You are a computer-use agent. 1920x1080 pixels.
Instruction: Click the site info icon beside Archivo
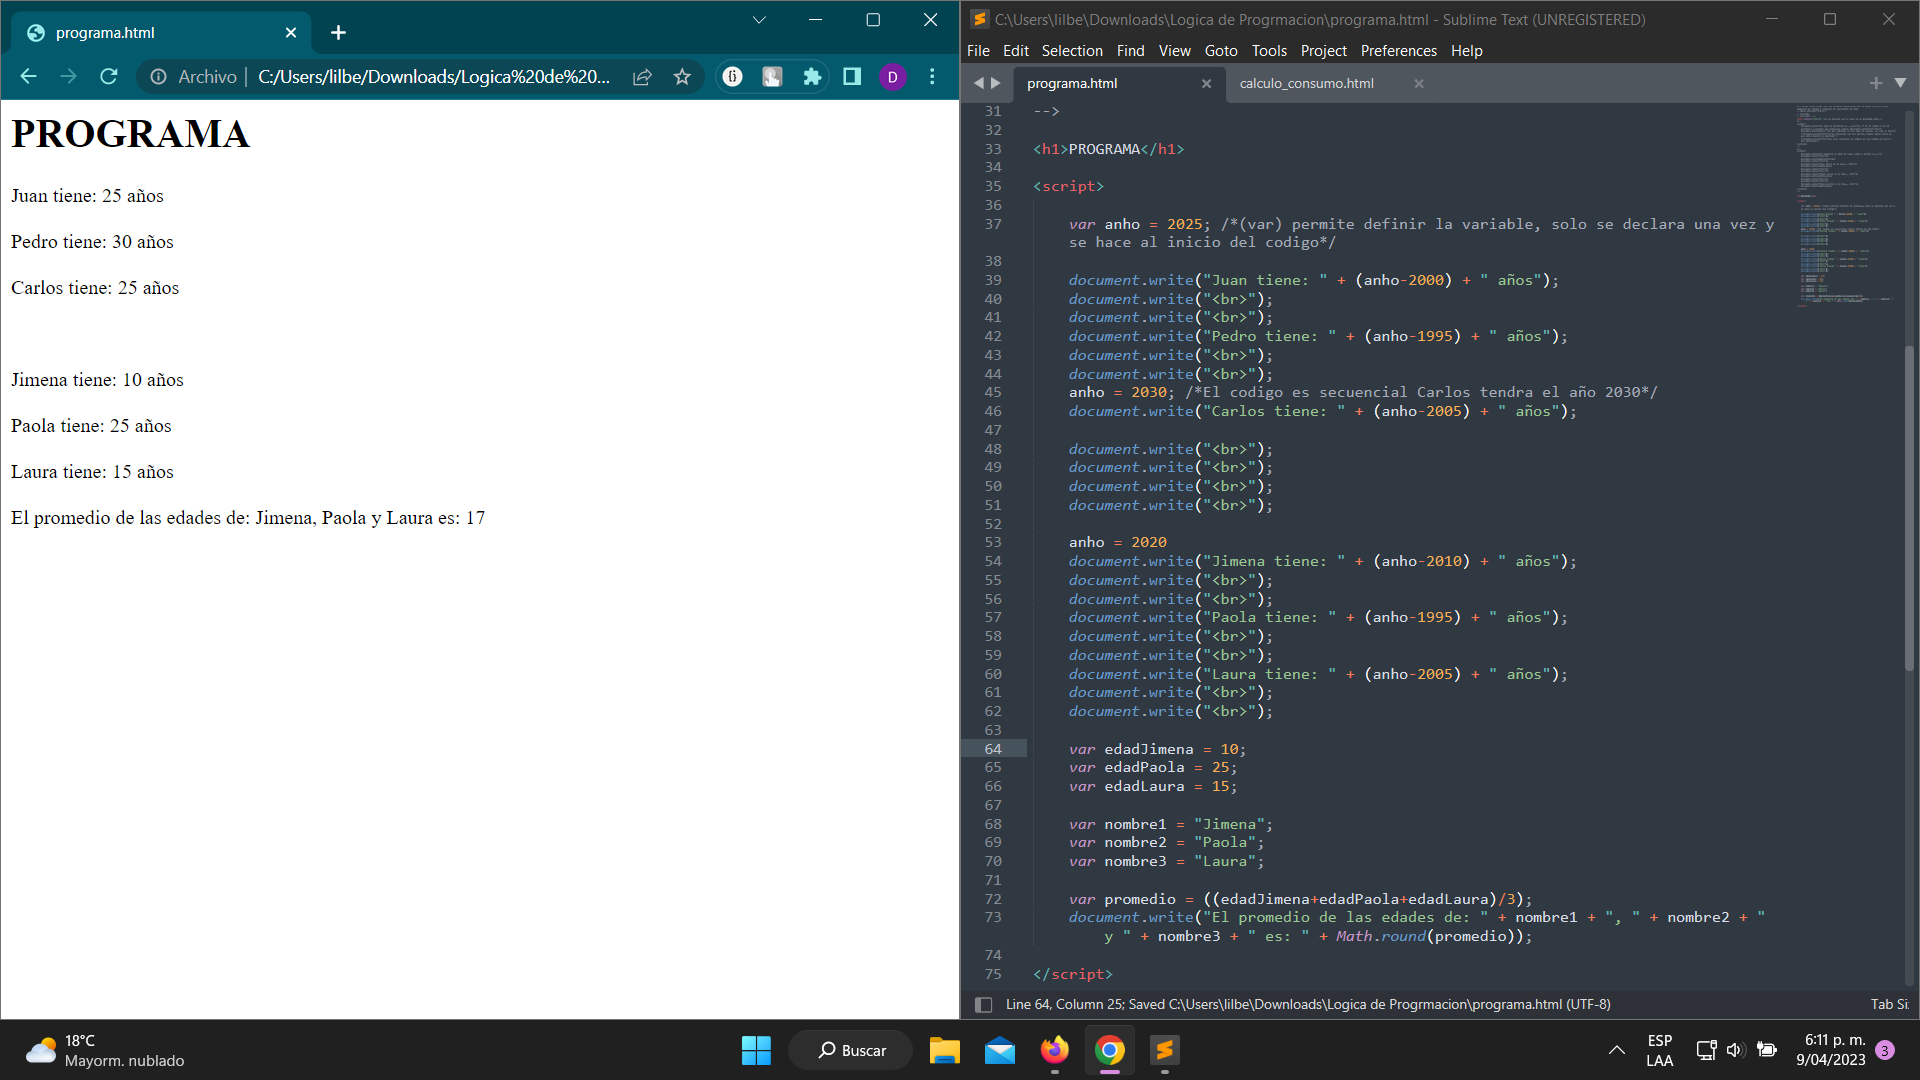pos(158,77)
